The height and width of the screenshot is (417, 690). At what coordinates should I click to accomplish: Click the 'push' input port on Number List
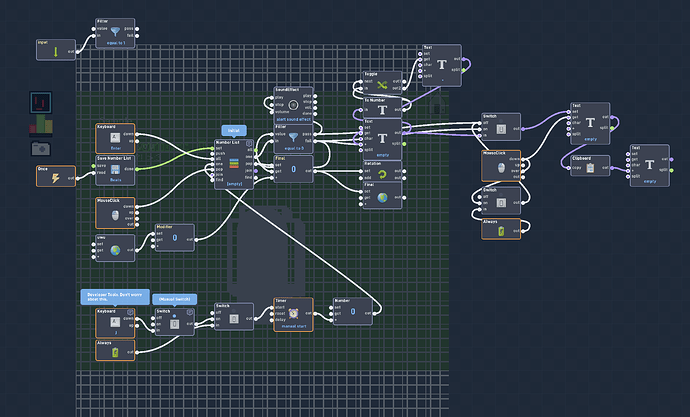tap(213, 154)
